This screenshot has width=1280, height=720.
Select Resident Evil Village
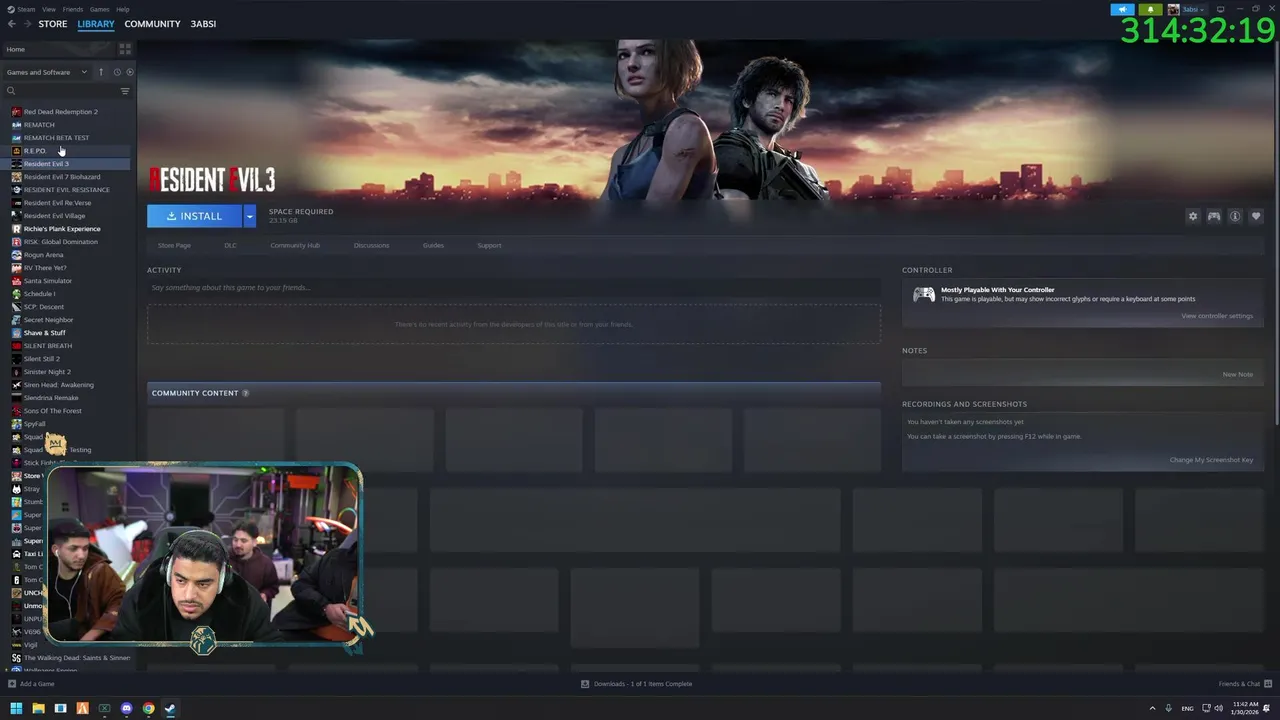[x=54, y=216]
